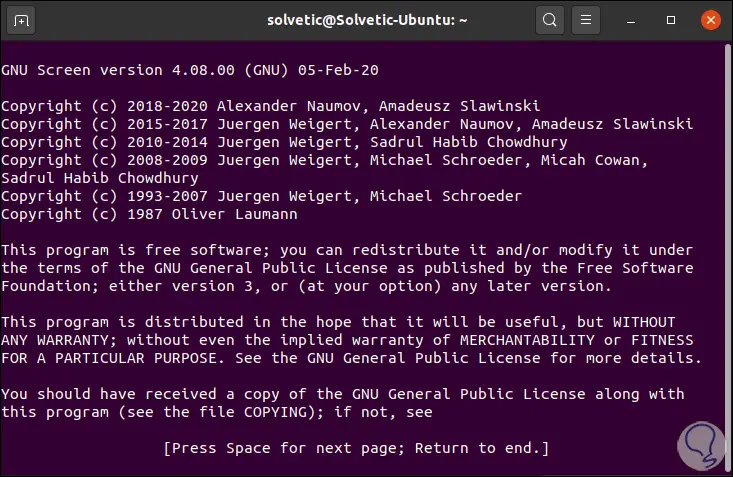Image resolution: width=733 pixels, height=477 pixels.
Task: Click the line this program (see the file COPYING)
Action: tap(217, 412)
